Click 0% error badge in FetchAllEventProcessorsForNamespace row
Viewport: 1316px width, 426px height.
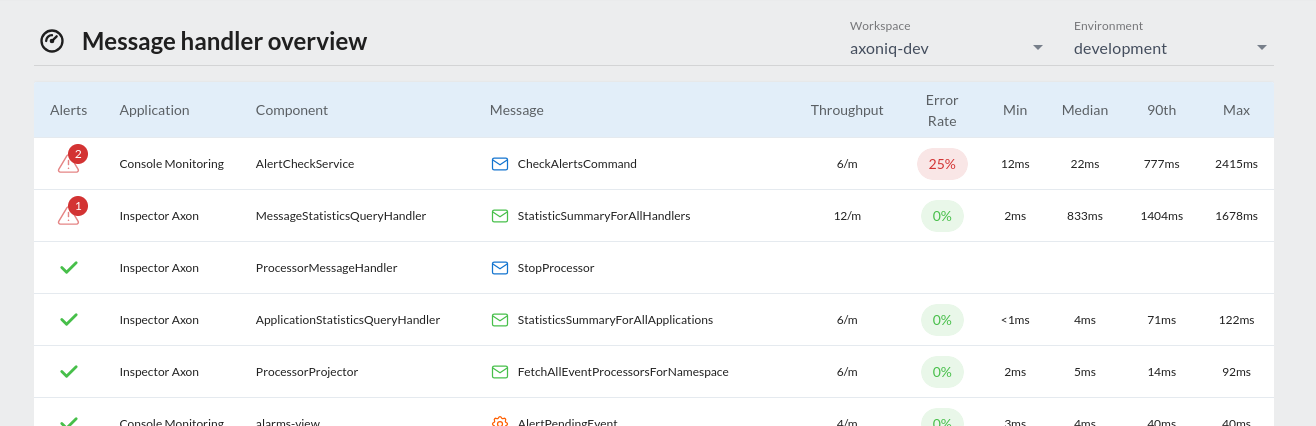coord(942,372)
